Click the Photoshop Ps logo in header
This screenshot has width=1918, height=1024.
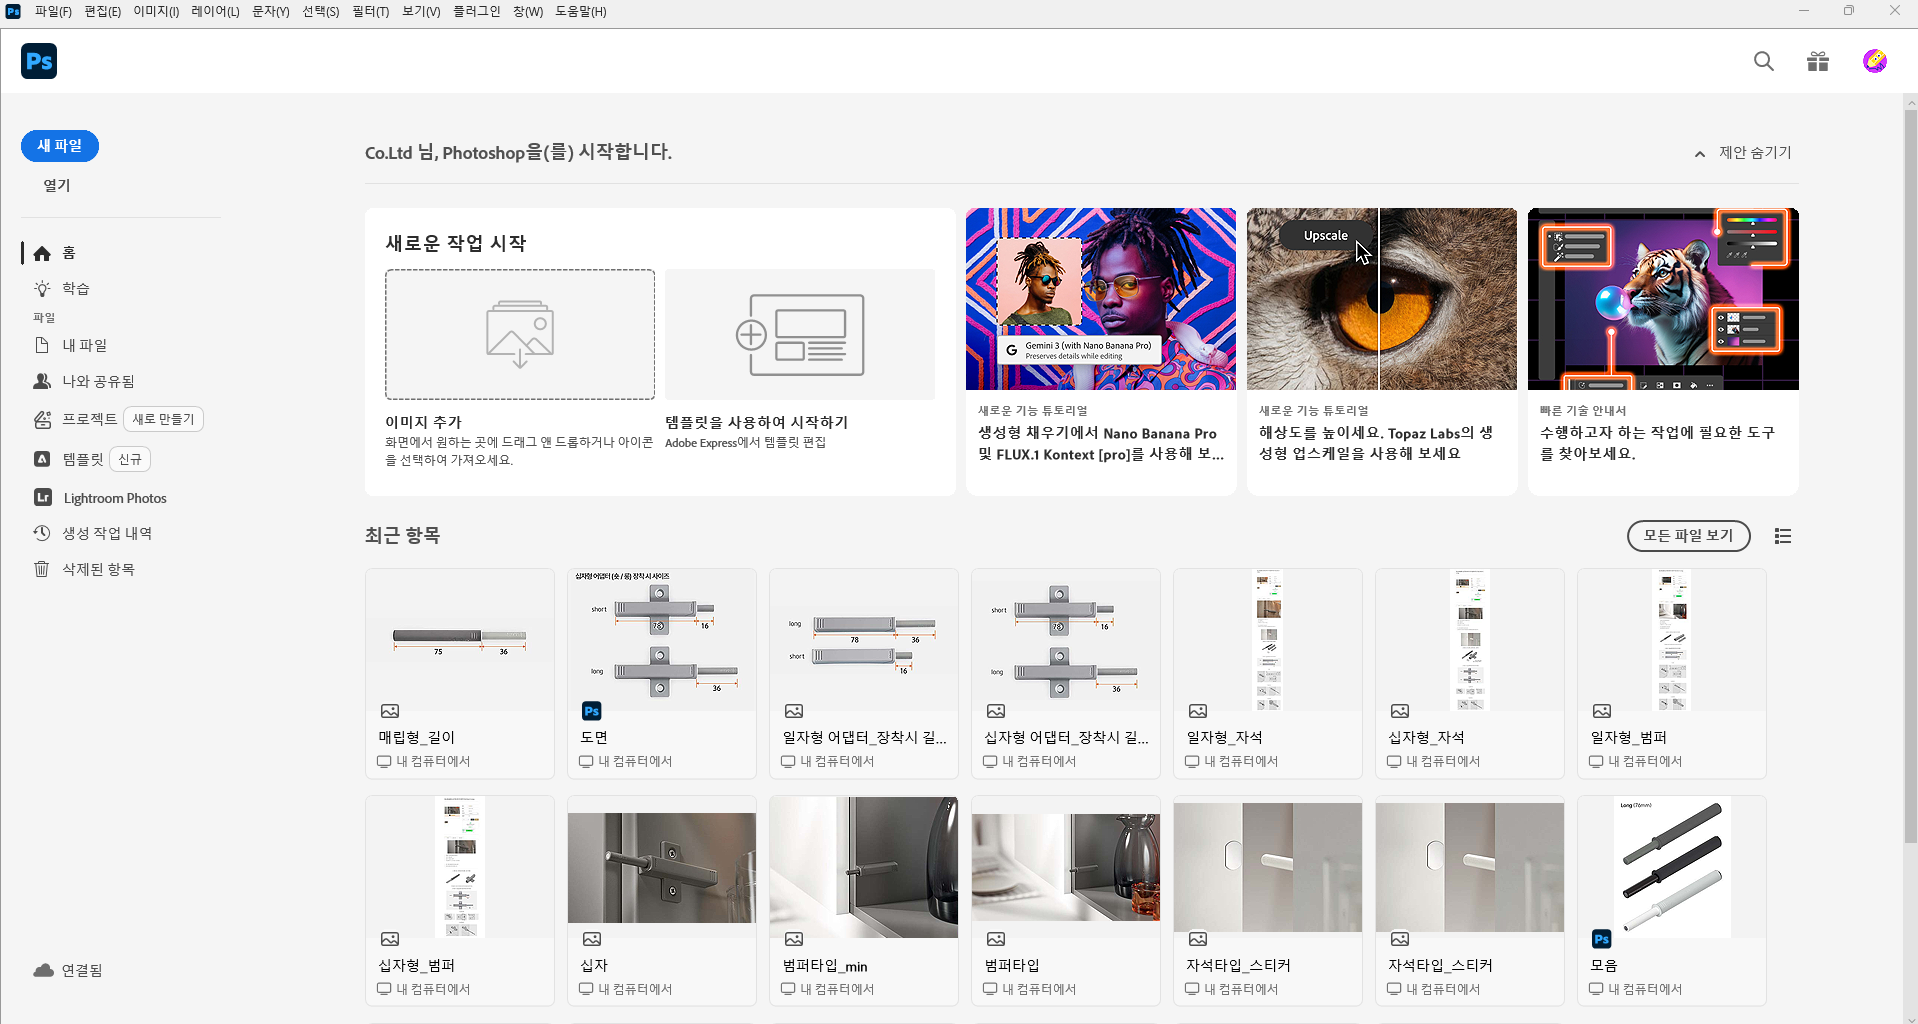[39, 61]
